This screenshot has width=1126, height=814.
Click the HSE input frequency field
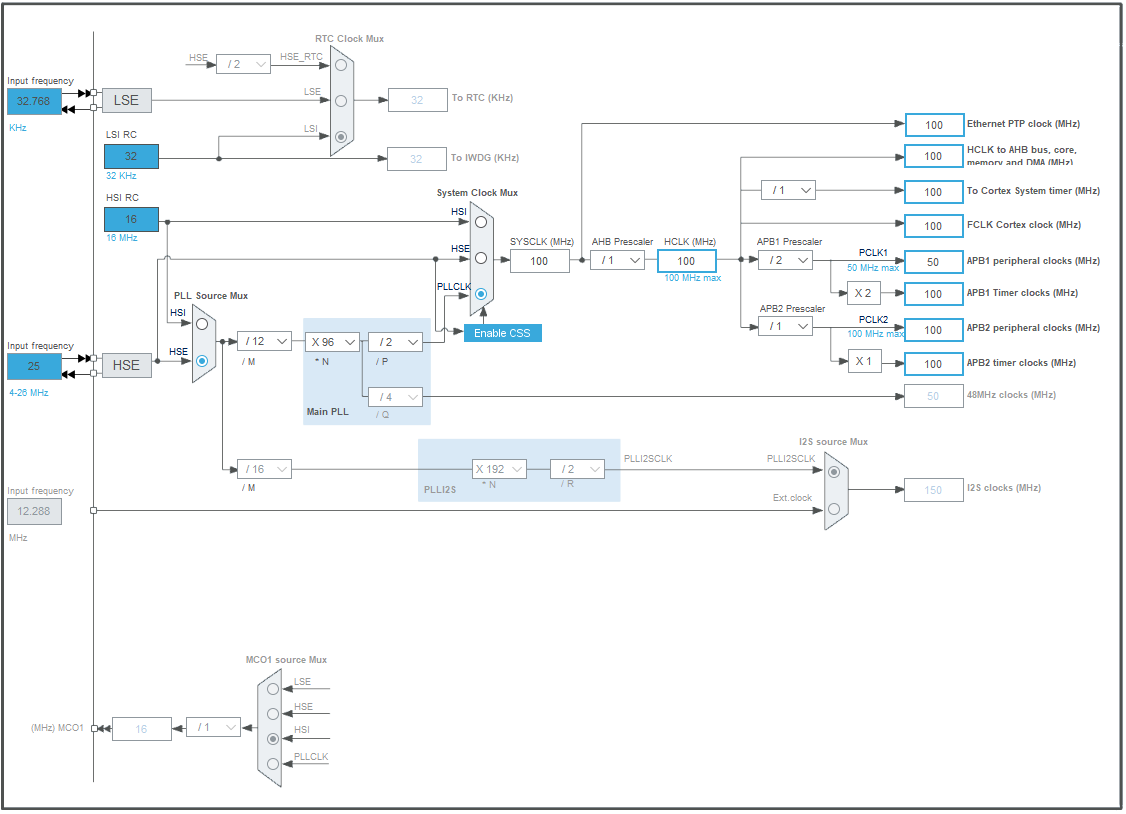[x=34, y=366]
